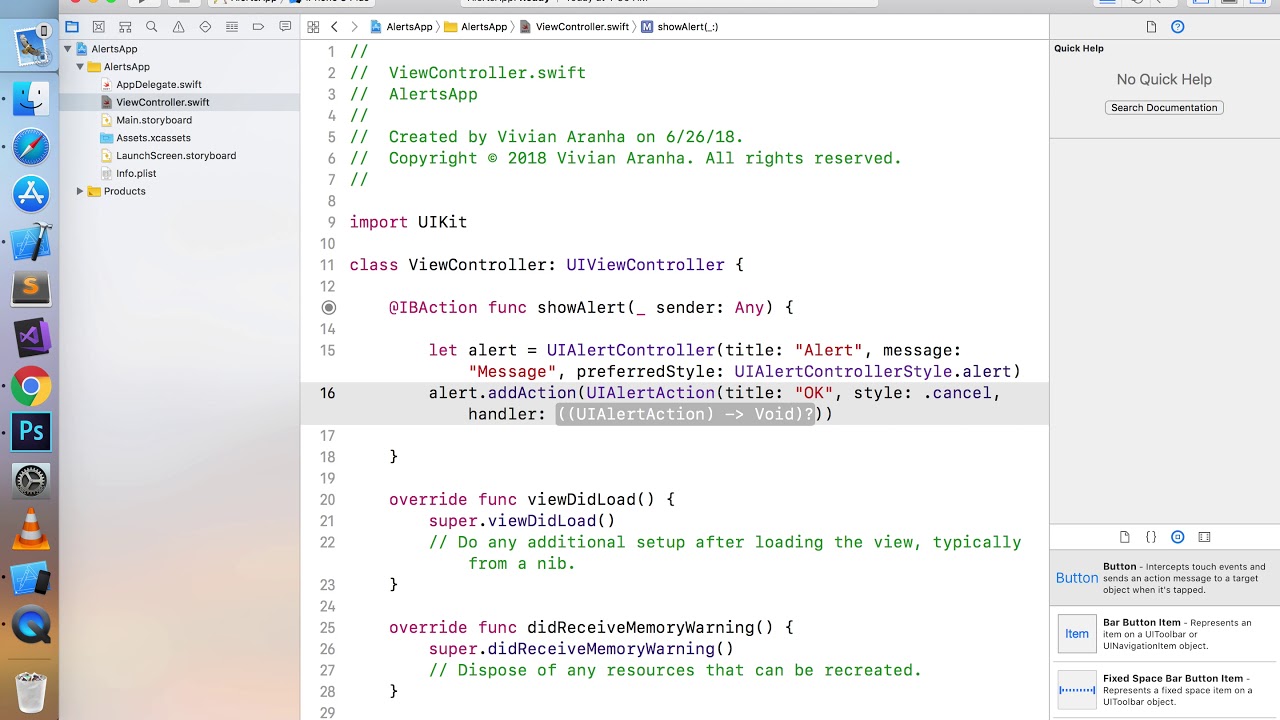Click the IBAction connection circle on line 13
Screen dimensions: 1280x720
pyautogui.click(x=329, y=308)
